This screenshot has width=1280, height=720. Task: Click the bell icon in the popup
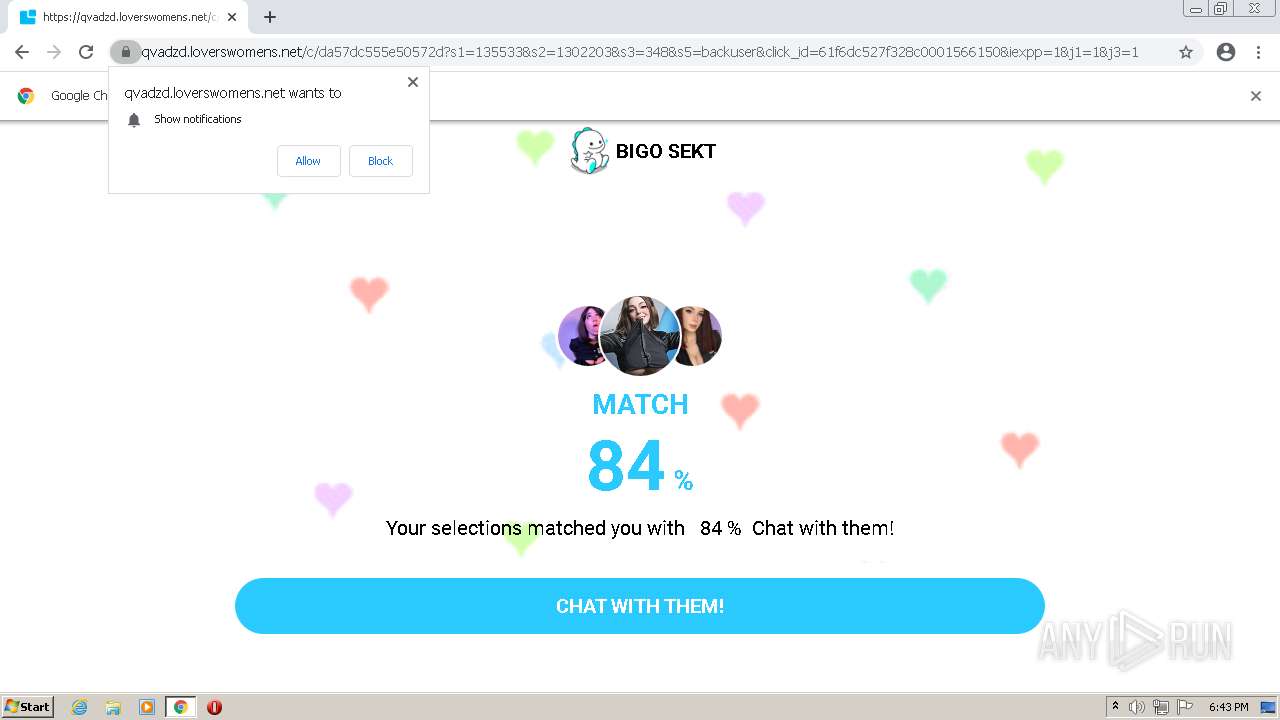134,120
